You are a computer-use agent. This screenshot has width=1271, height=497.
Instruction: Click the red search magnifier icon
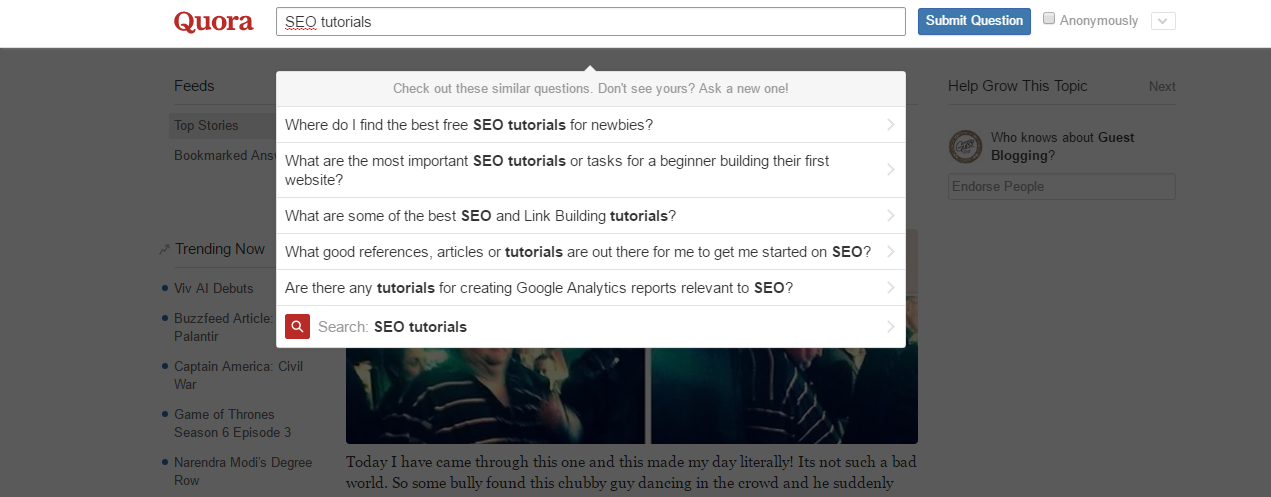click(x=297, y=327)
